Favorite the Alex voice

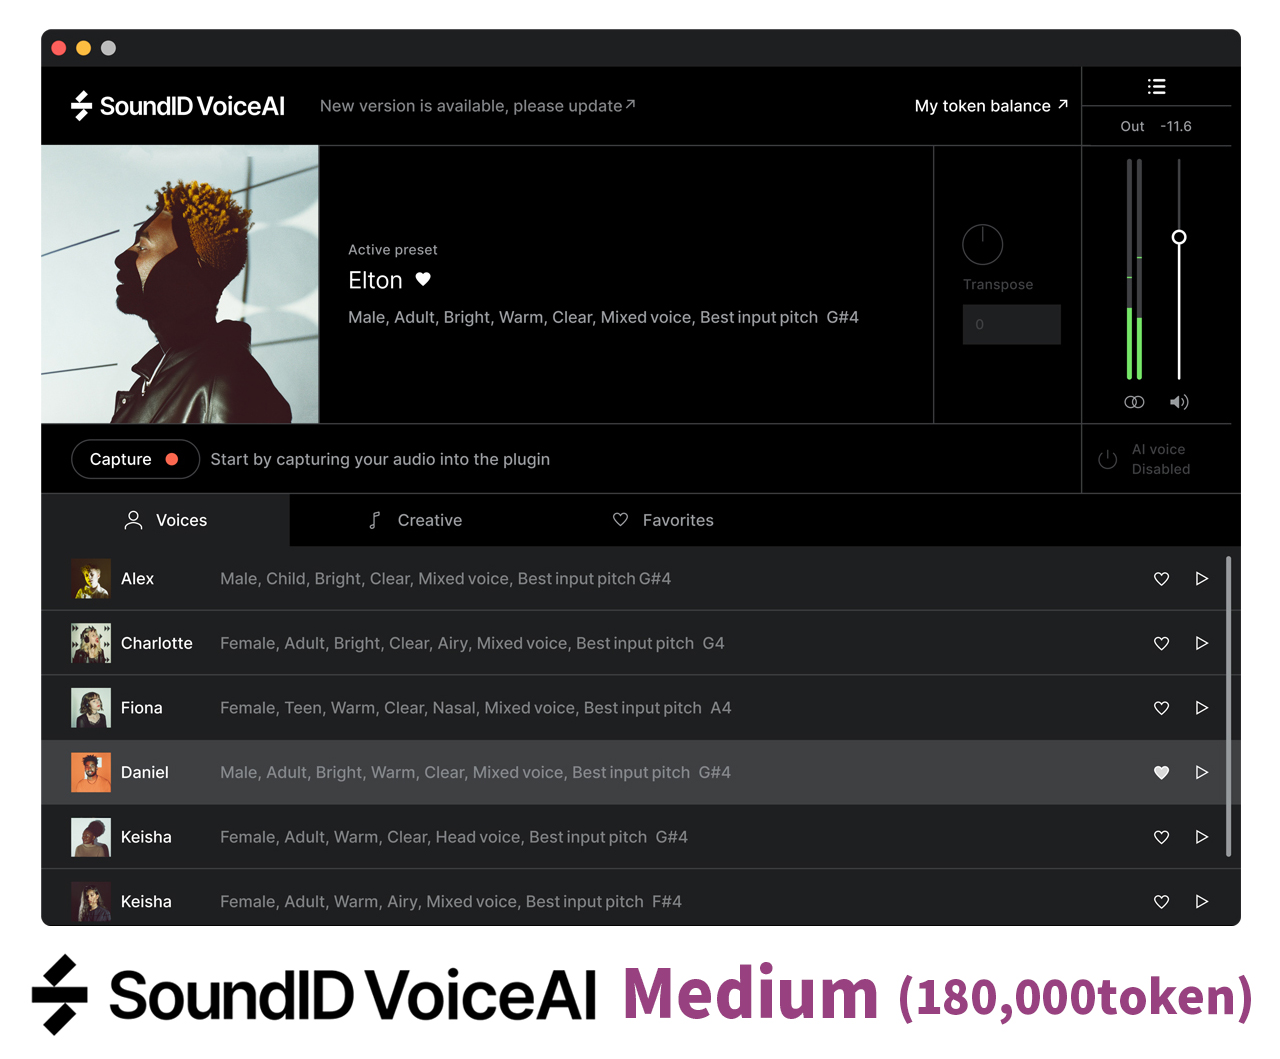point(1161,579)
